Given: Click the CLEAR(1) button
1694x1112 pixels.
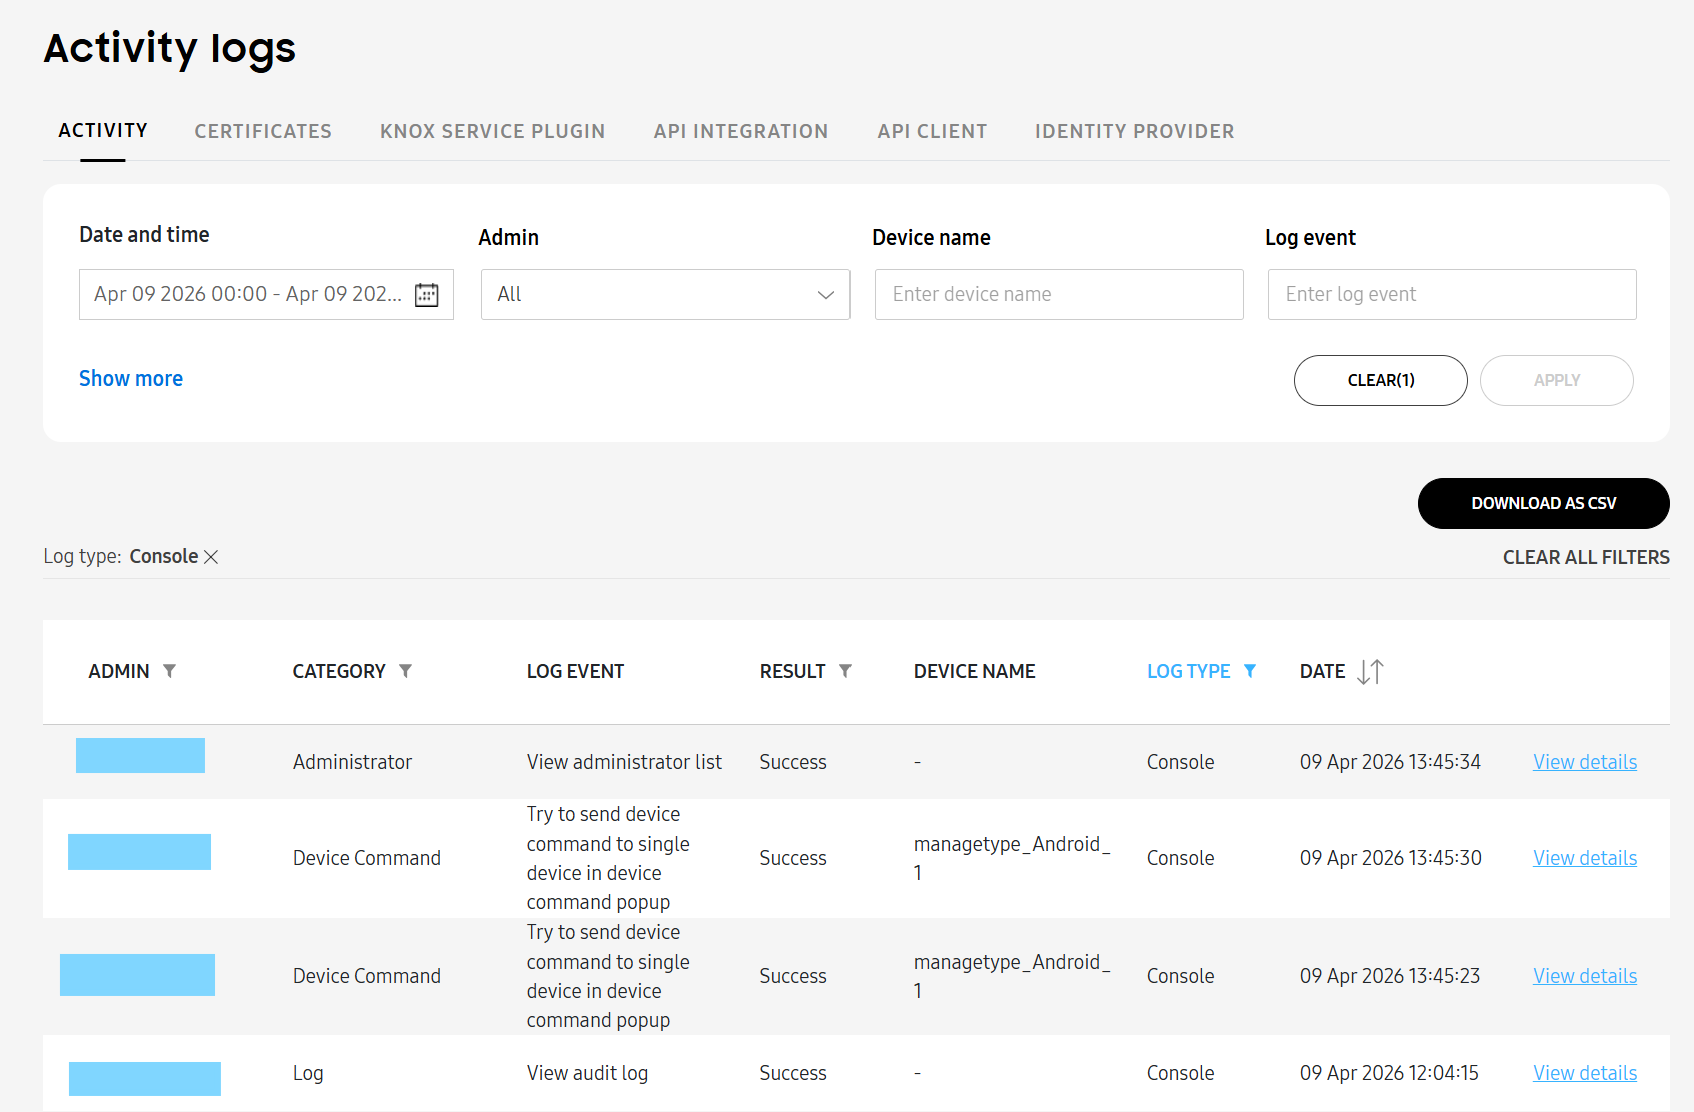Looking at the screenshot, I should 1381,380.
